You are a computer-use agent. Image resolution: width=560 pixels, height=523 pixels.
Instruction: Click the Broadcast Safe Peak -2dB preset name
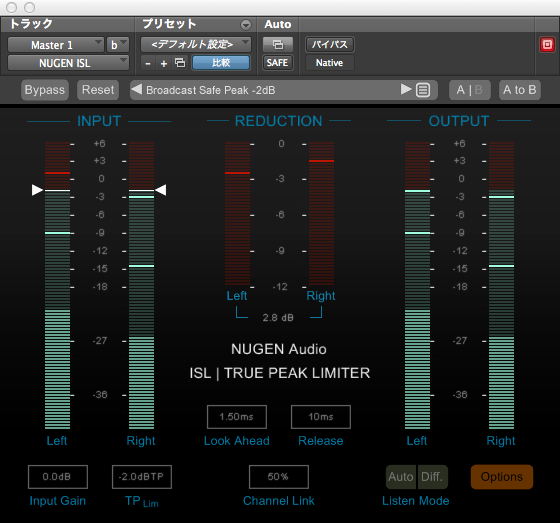pos(211,90)
